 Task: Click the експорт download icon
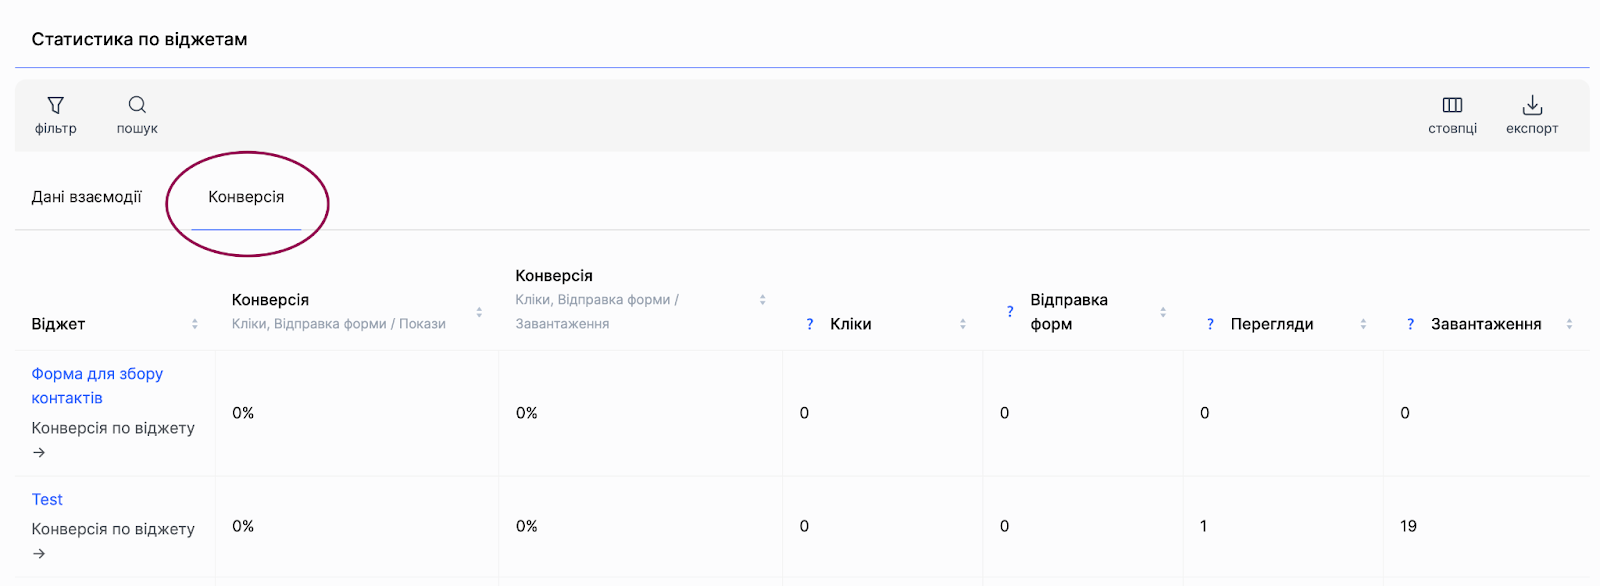(1532, 105)
